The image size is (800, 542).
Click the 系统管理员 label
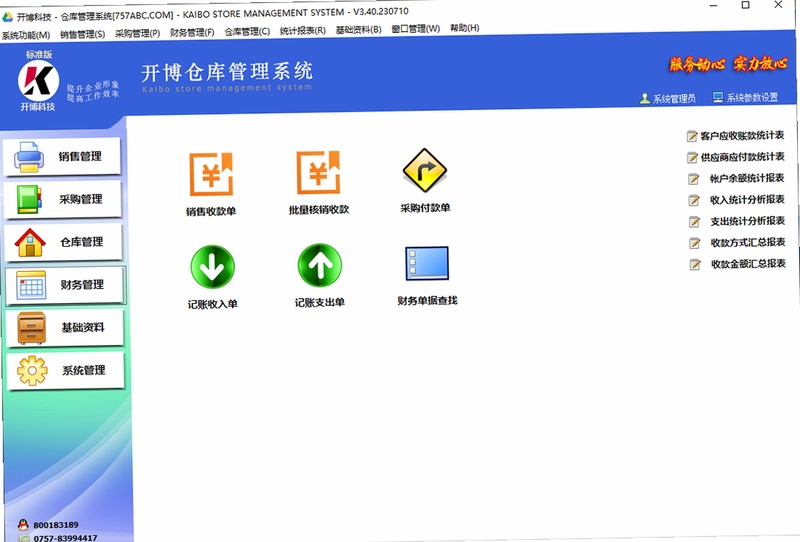tap(674, 98)
